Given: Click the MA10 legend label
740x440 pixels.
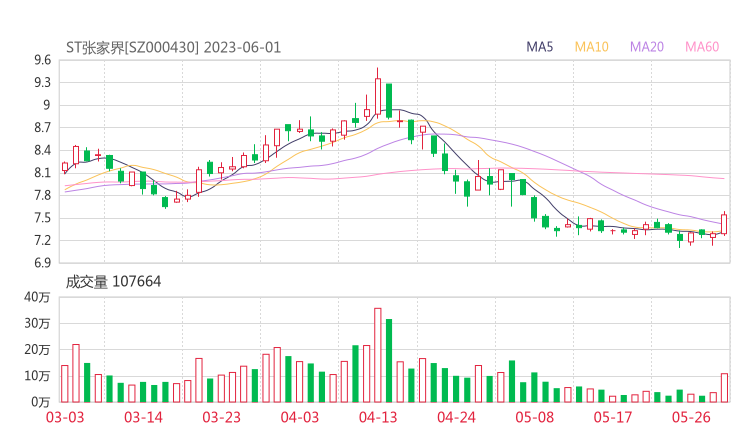Looking at the screenshot, I should click(x=591, y=47).
